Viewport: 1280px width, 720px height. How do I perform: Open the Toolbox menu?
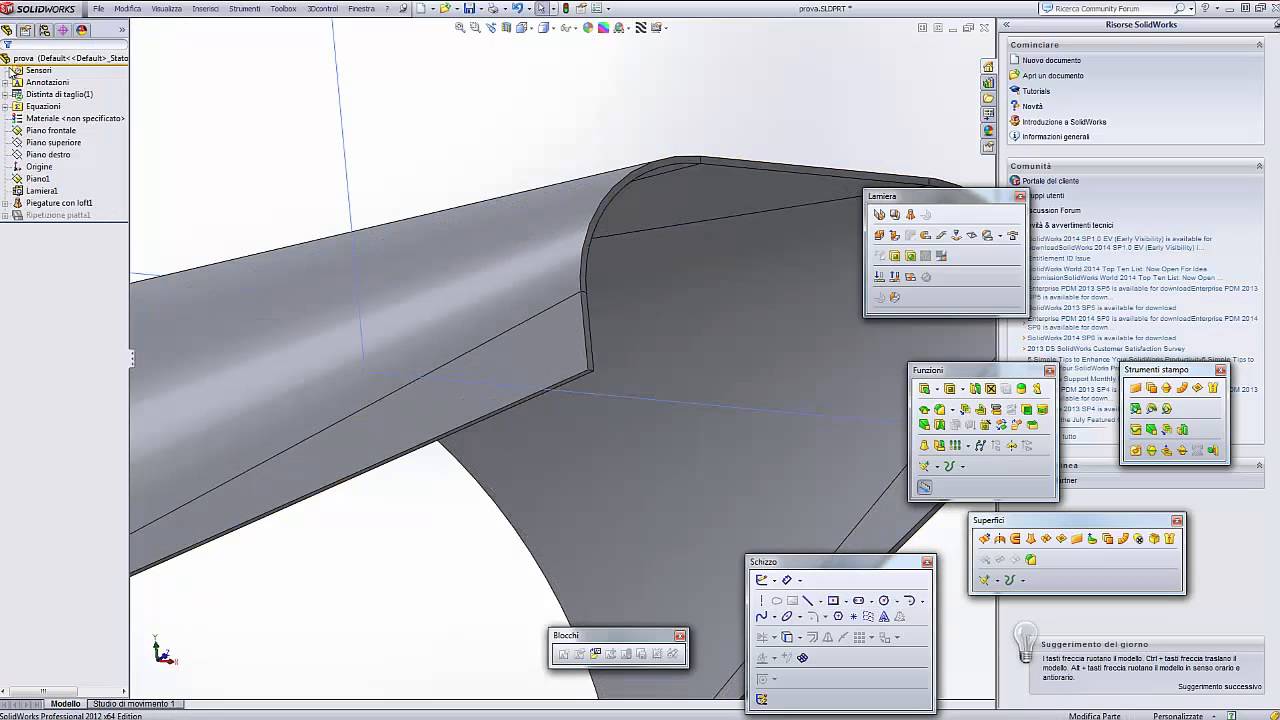coord(283,8)
